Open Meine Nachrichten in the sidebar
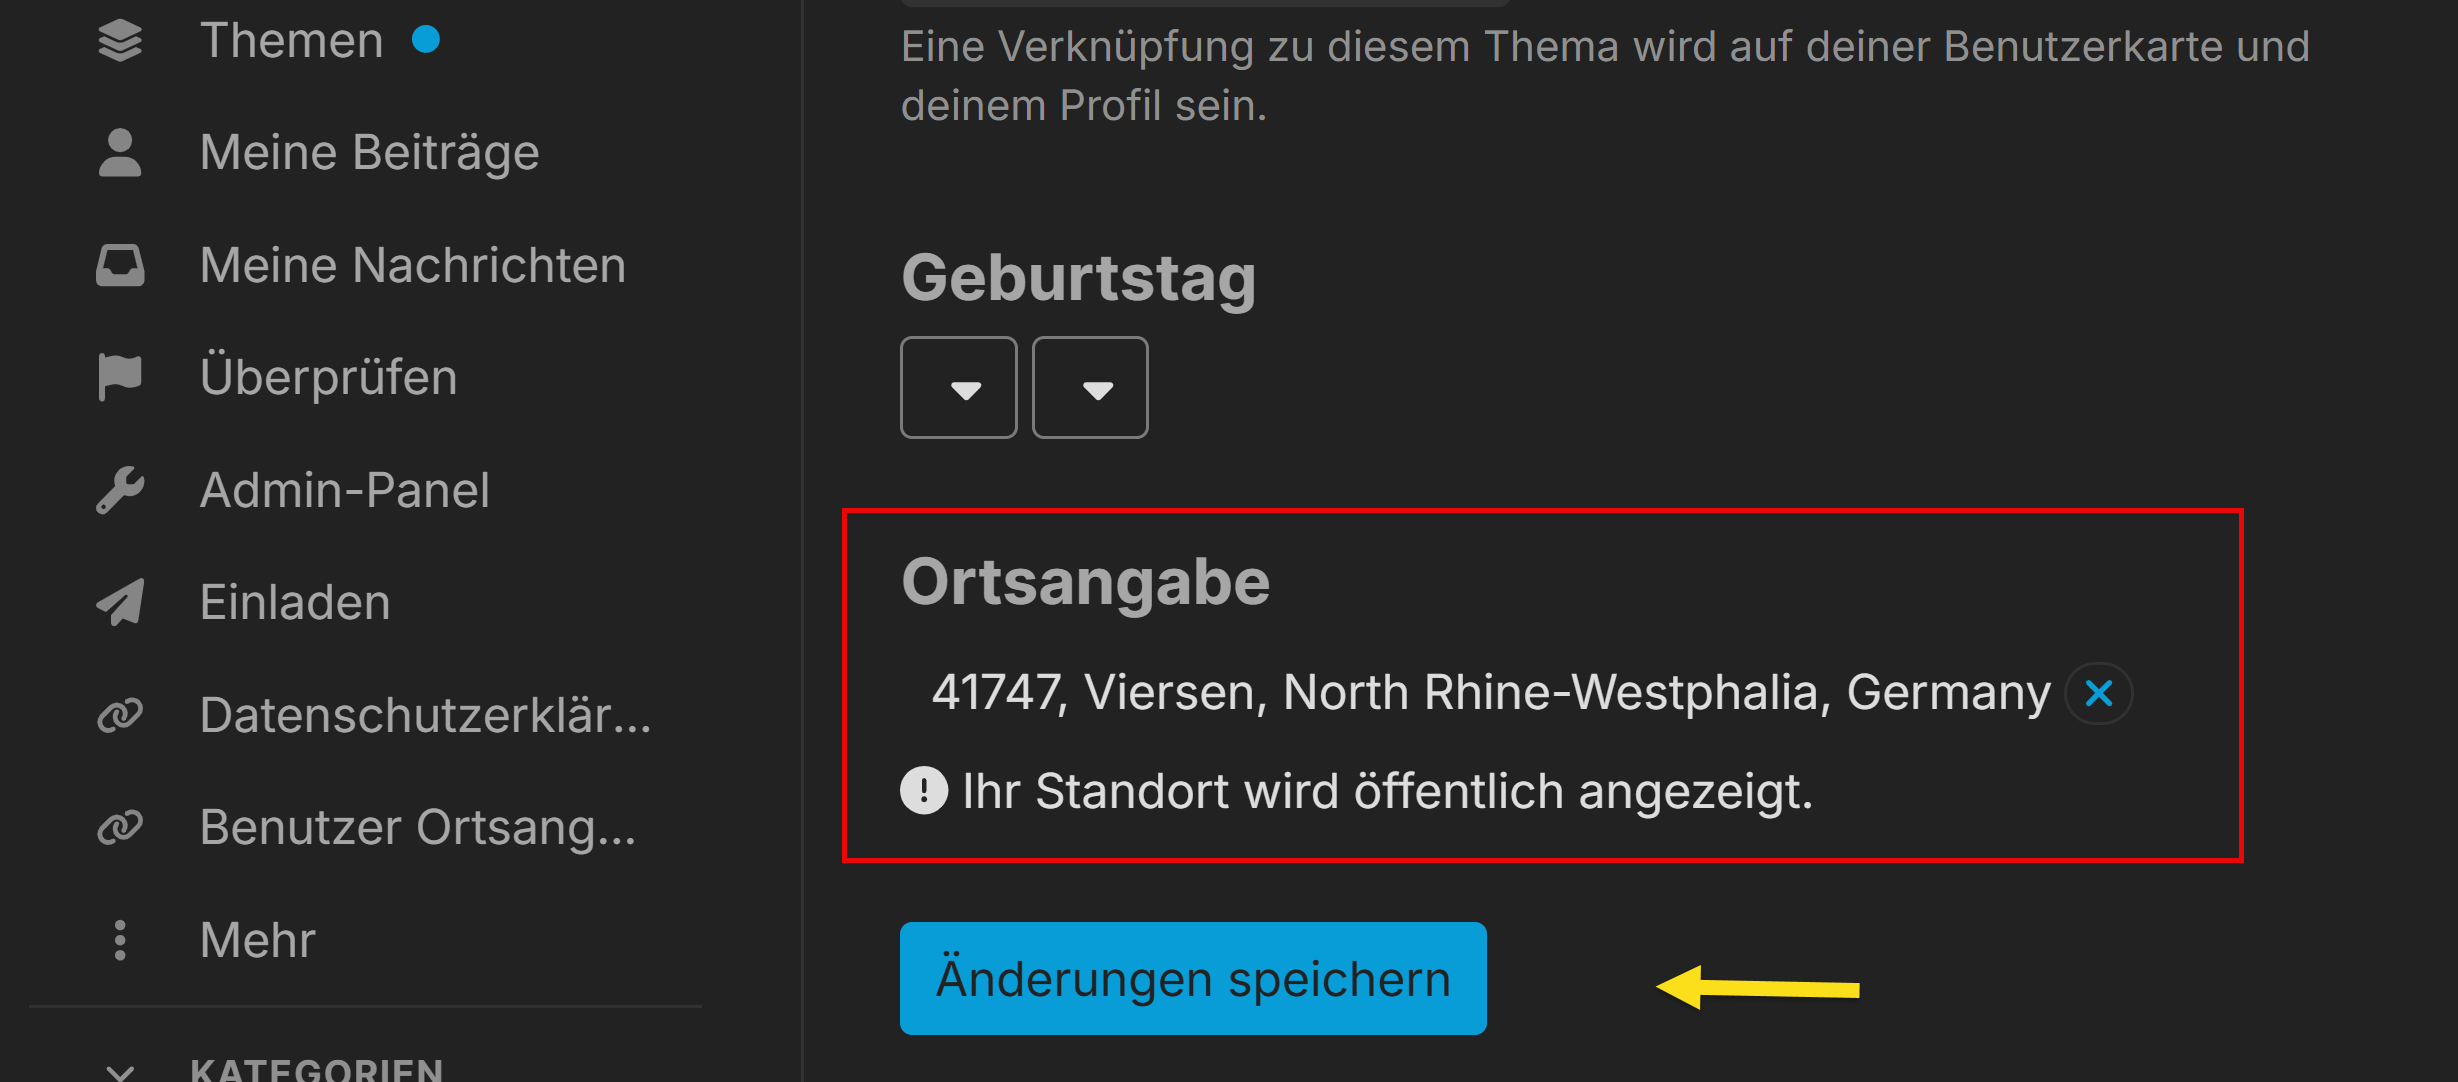Screen dimensions: 2458x1082 click(x=412, y=266)
